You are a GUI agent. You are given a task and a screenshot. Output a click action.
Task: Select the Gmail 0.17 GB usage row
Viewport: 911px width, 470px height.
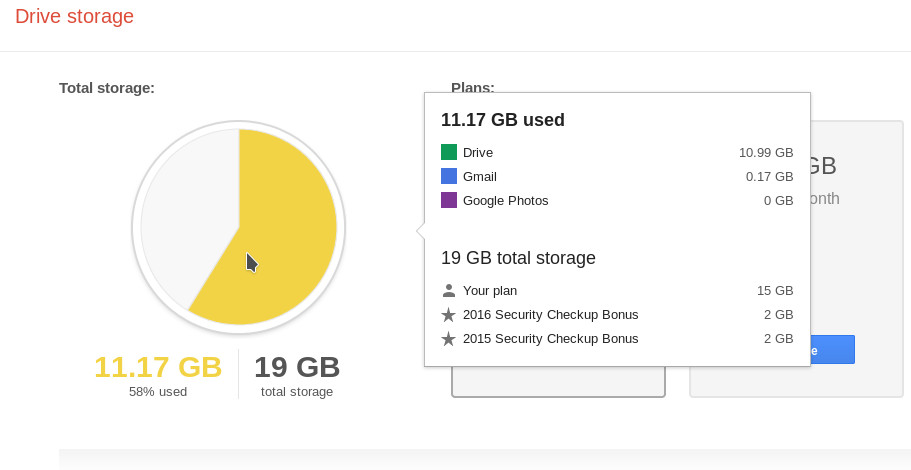pyautogui.click(x=617, y=176)
